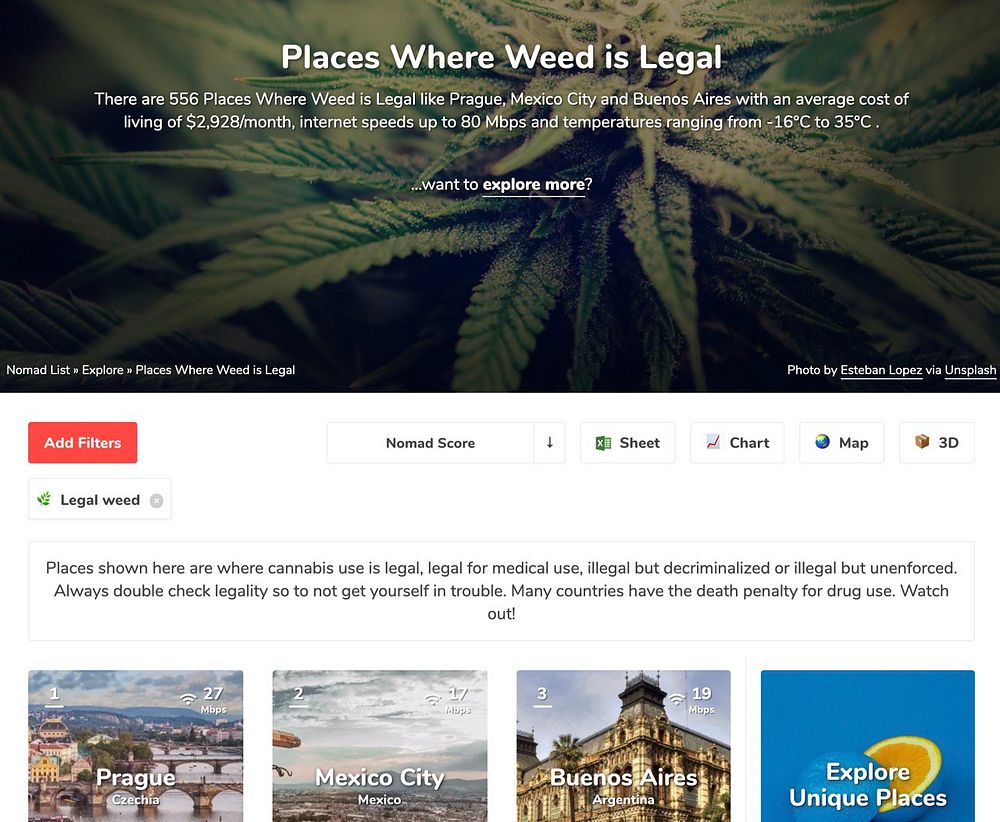The height and width of the screenshot is (822, 1000).
Task: Open the Map view
Action: [x=842, y=443]
